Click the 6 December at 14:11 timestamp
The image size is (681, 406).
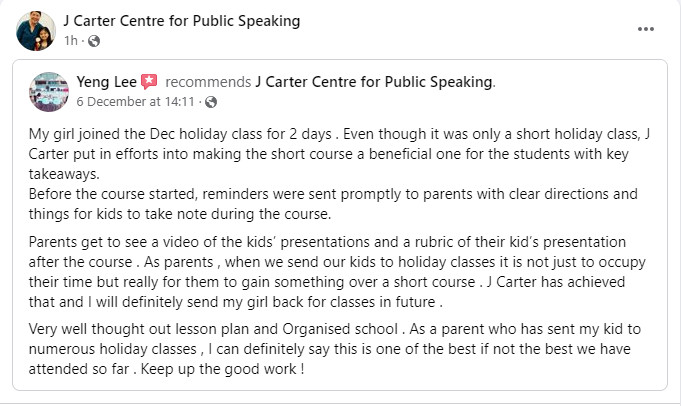click(137, 102)
